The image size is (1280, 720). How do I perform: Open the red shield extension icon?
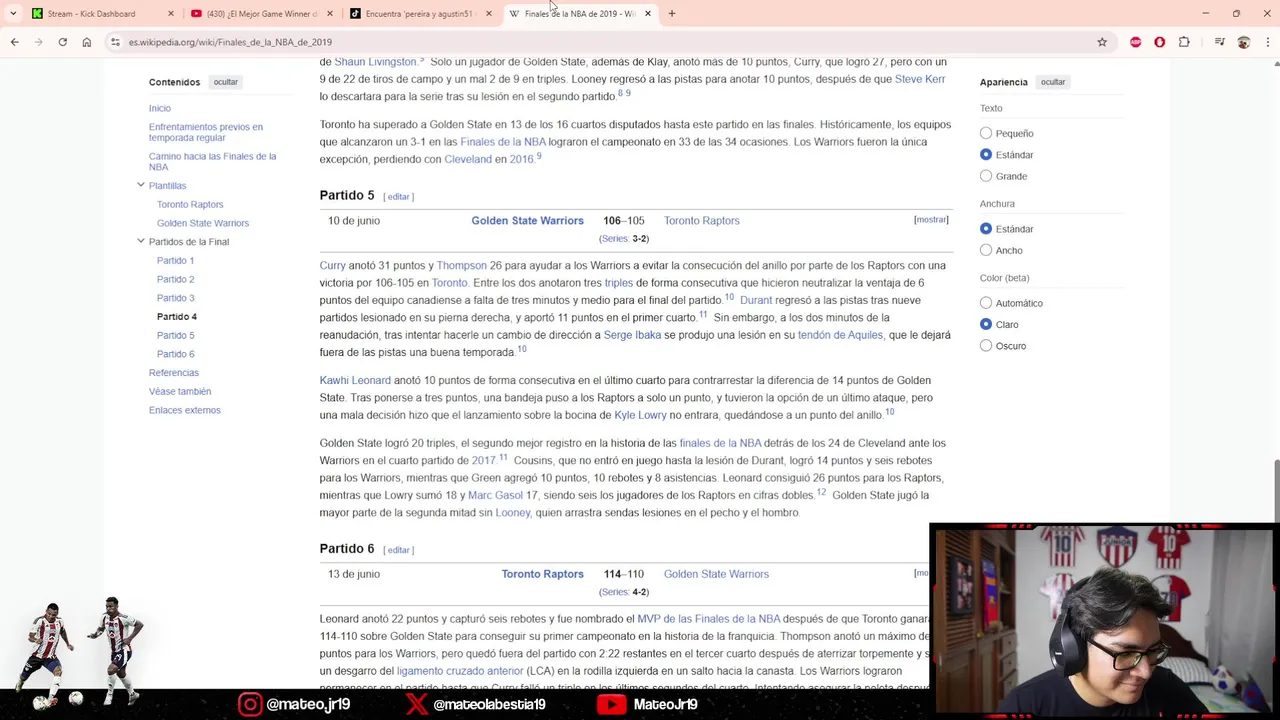point(1159,42)
